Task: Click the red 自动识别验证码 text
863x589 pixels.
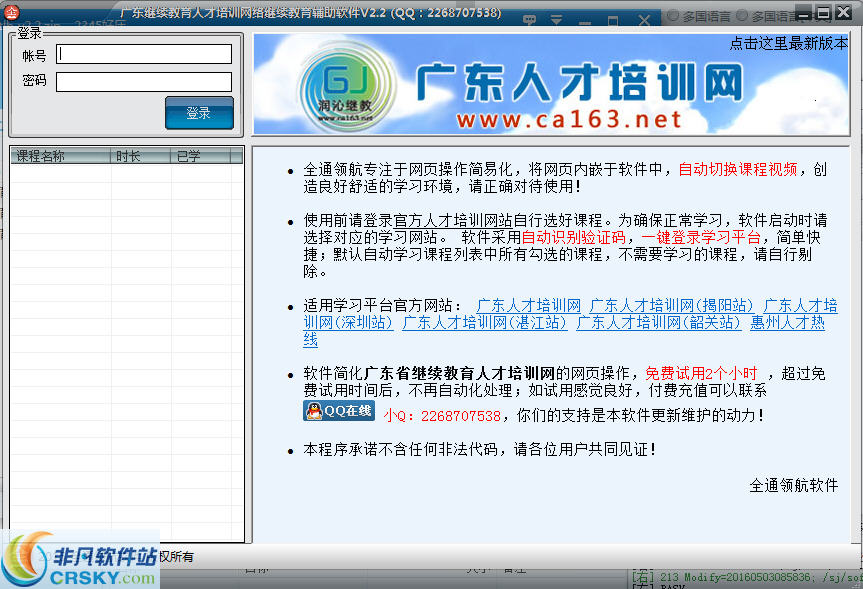Action: tap(573, 238)
